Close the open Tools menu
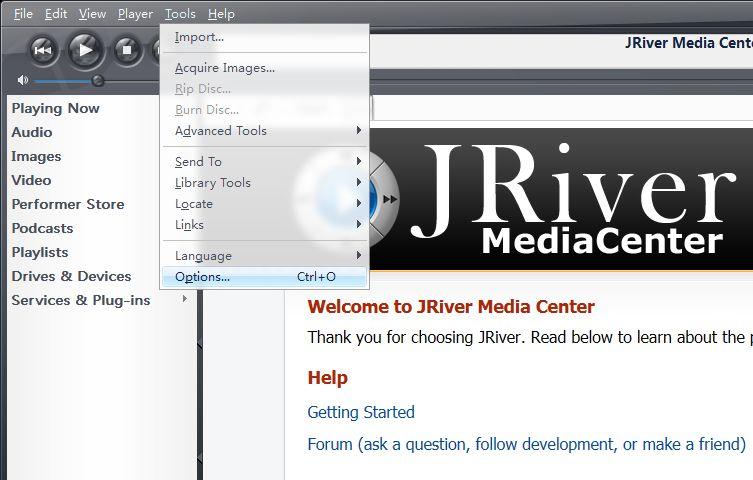This screenshot has width=753, height=480. pyautogui.click(x=180, y=14)
